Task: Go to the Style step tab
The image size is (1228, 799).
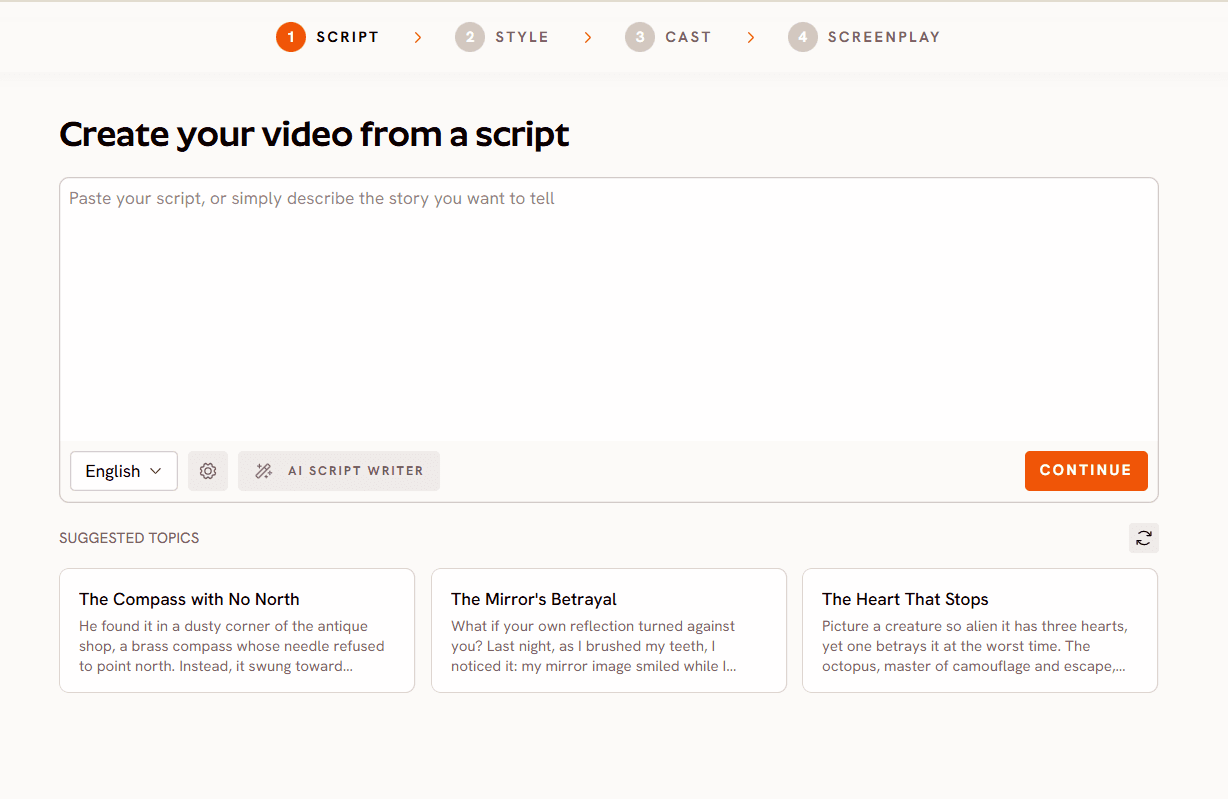Action: (502, 37)
